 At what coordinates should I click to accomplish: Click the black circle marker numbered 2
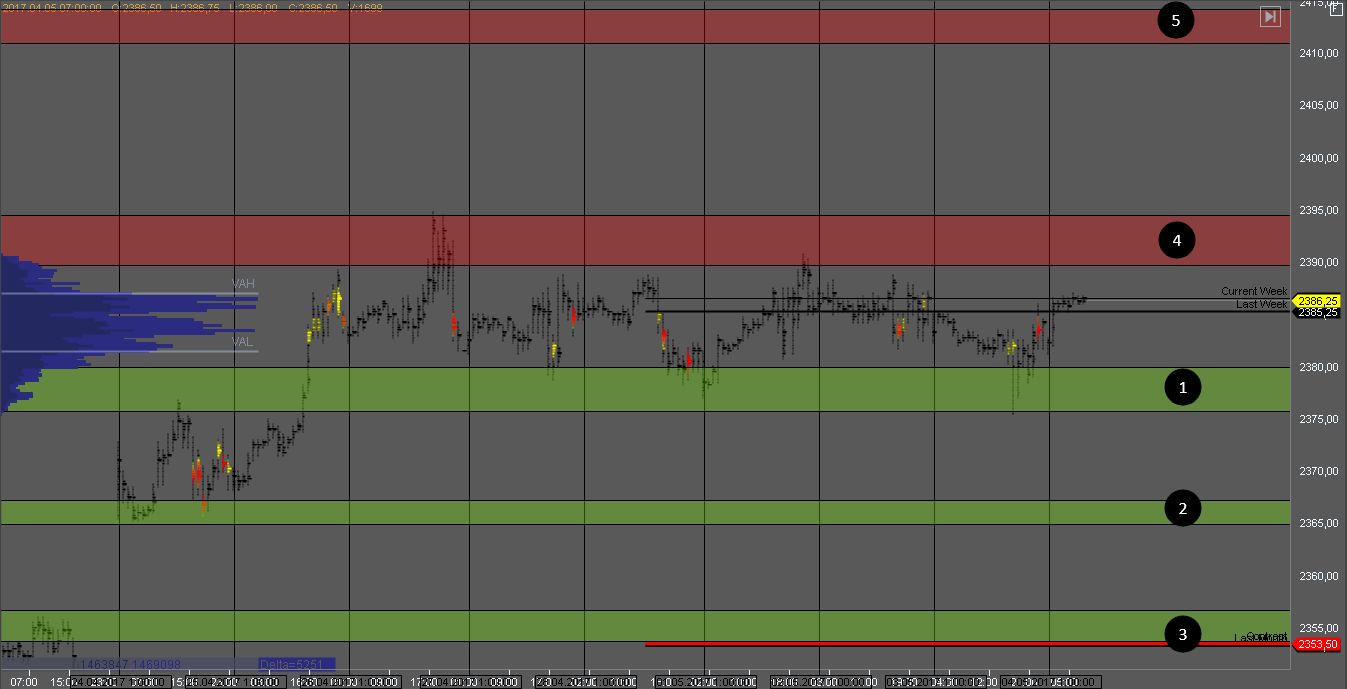coord(1183,509)
